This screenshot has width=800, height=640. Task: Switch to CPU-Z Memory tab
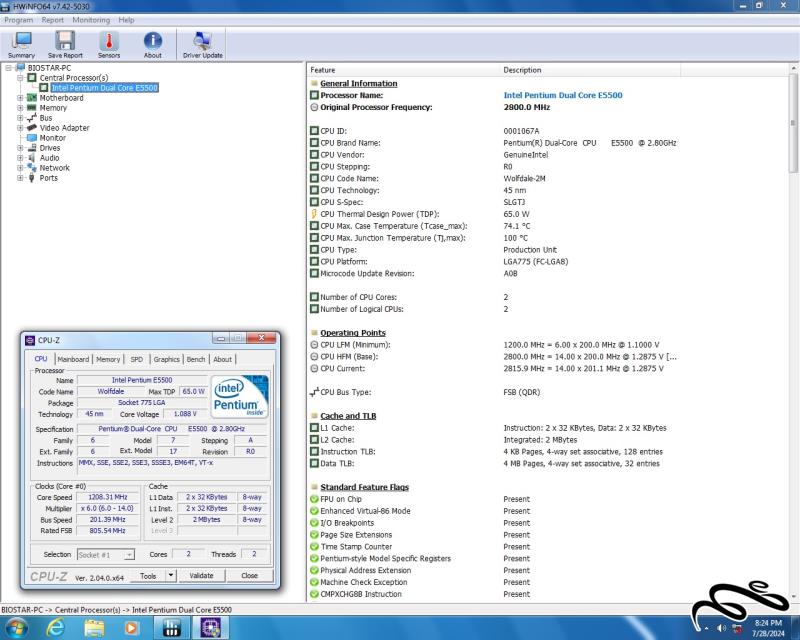pos(108,359)
